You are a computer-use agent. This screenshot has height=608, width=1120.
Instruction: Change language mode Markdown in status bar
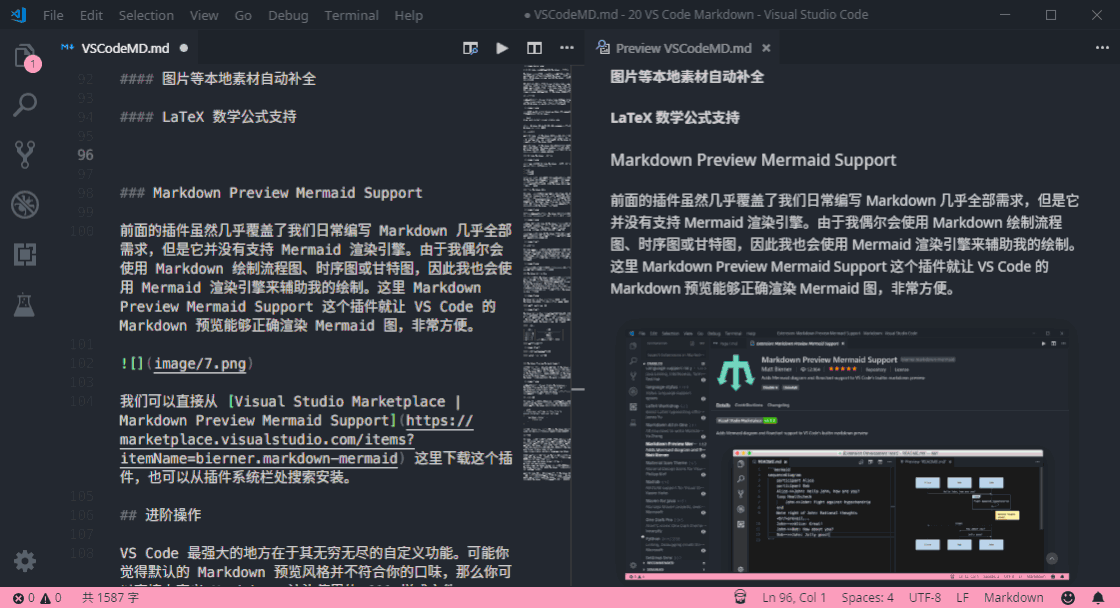click(1013, 598)
